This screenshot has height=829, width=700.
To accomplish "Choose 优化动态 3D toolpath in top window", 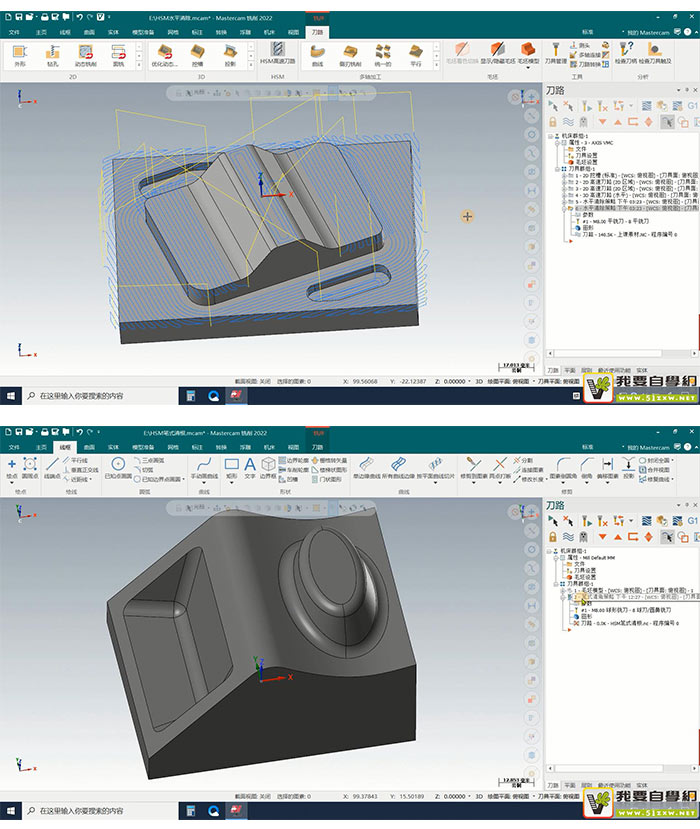I will [x=164, y=56].
